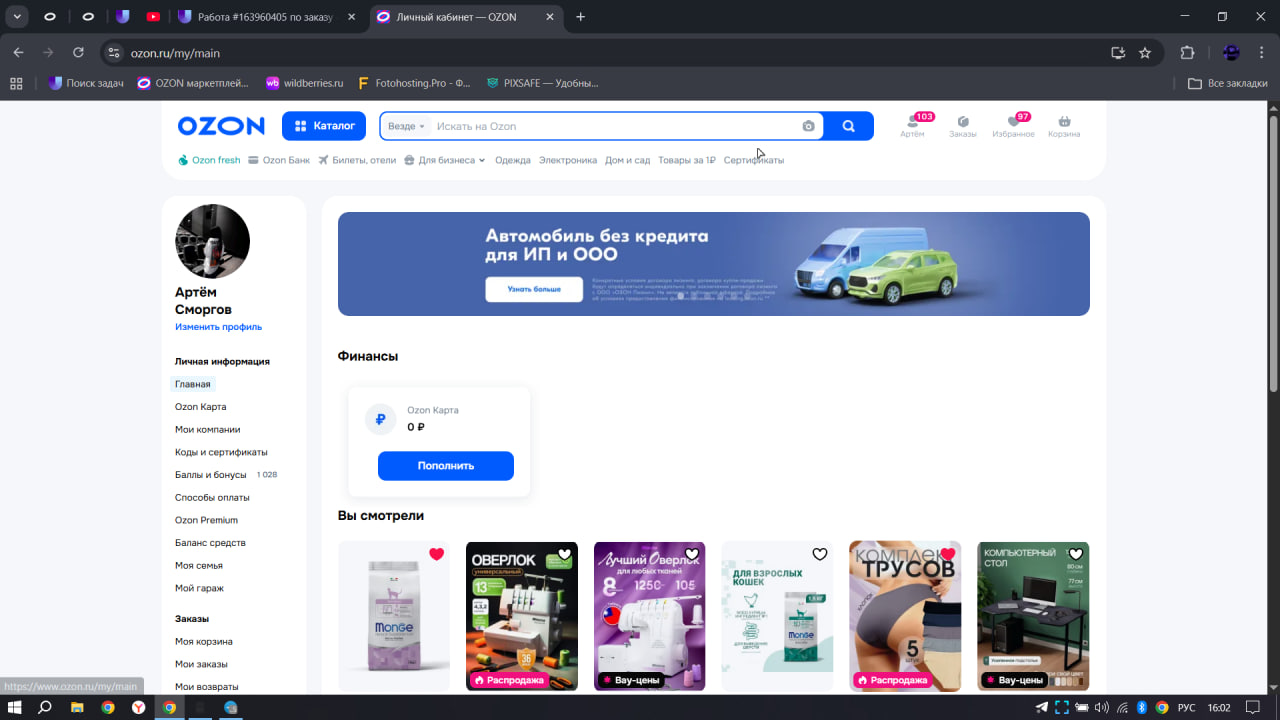Click the magnifier search button

(x=849, y=126)
